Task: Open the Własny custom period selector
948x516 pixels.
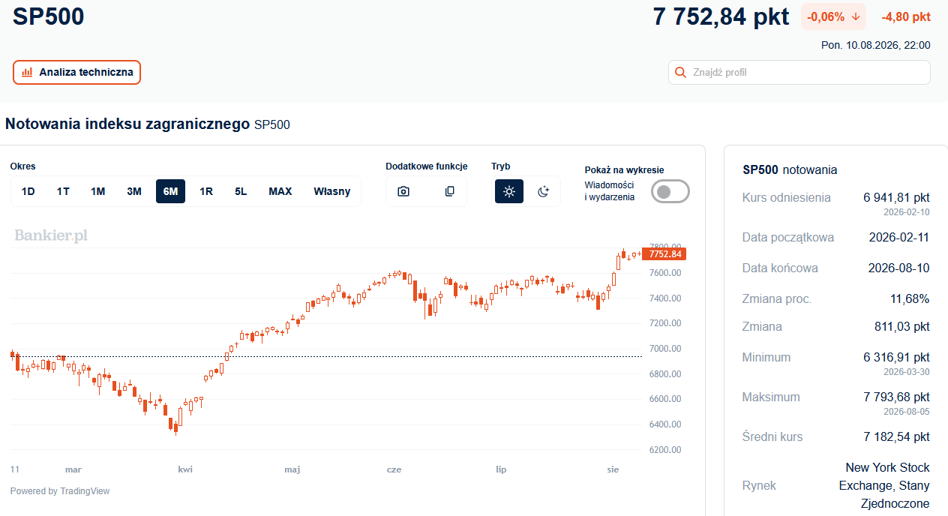Action: (332, 191)
